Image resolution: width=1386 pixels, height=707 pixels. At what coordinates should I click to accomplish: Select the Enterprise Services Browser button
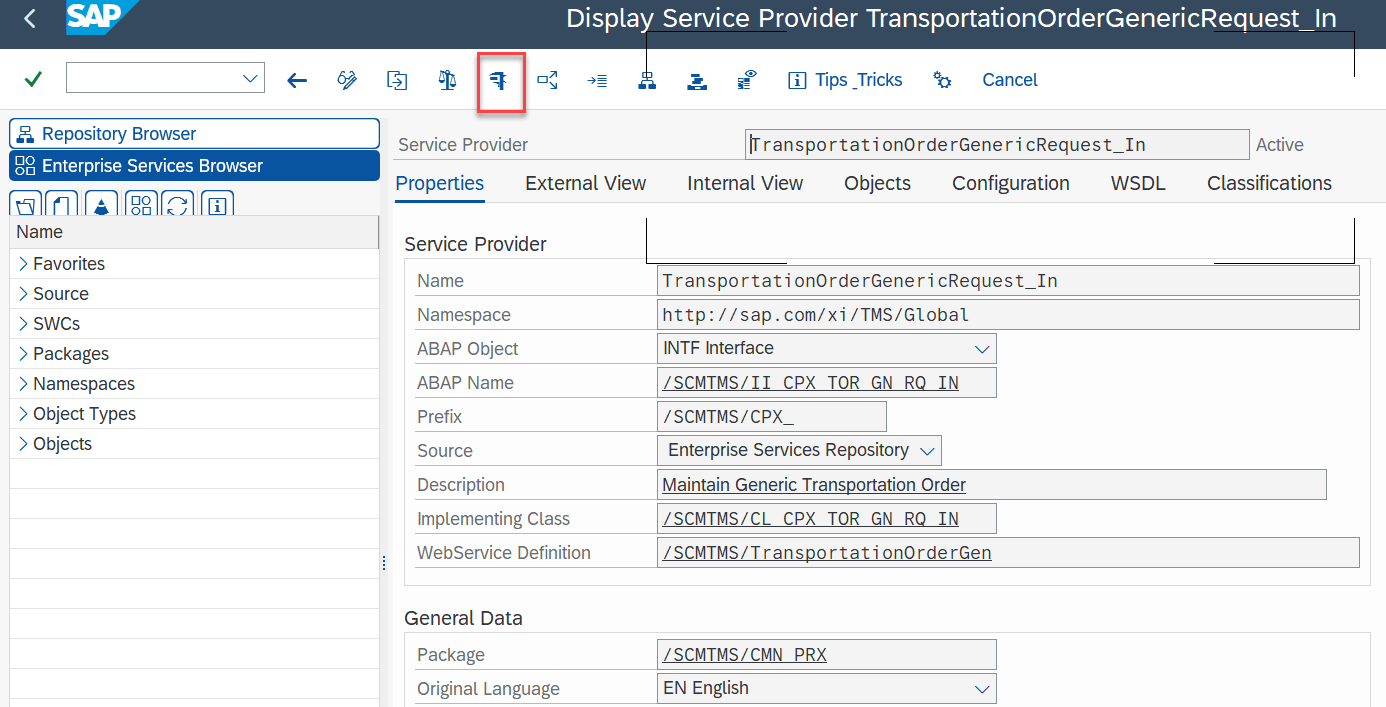(x=194, y=166)
